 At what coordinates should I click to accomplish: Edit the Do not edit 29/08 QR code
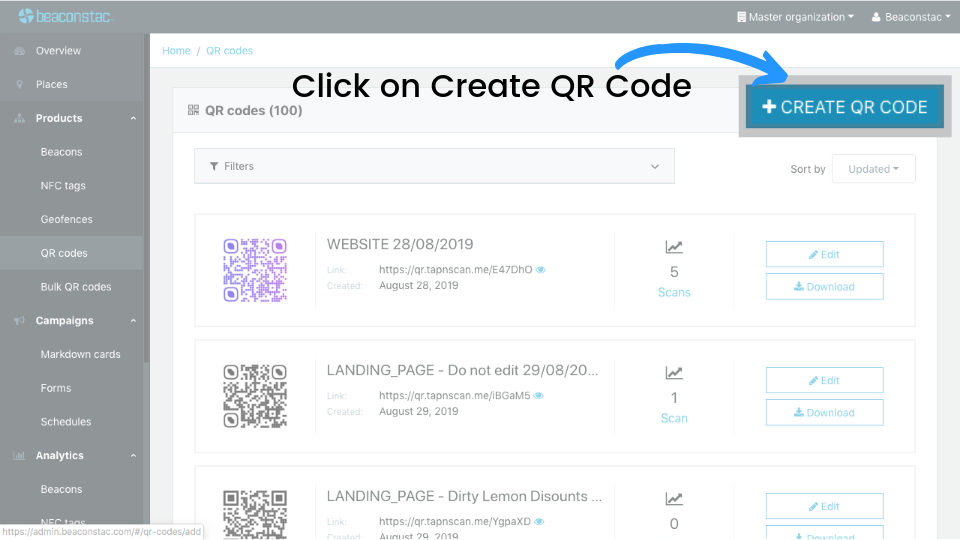[825, 380]
